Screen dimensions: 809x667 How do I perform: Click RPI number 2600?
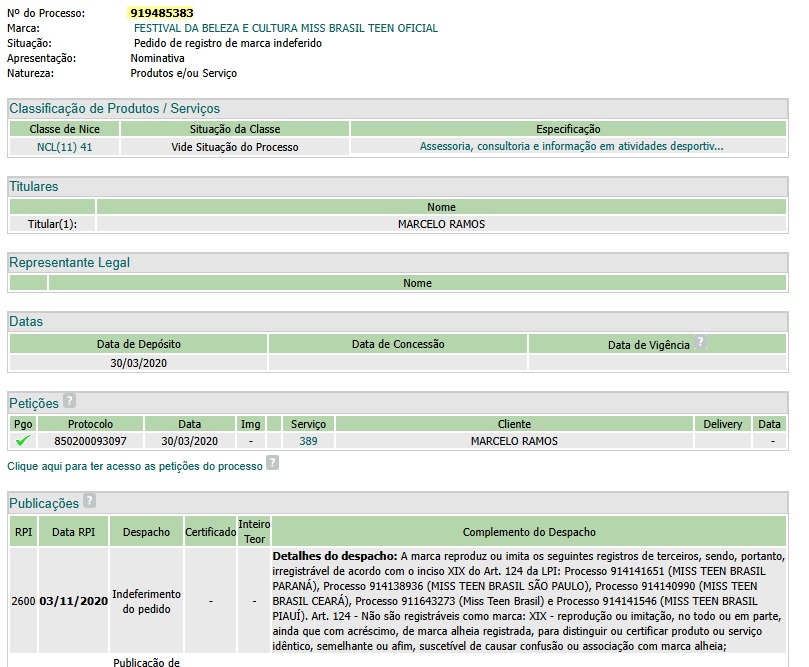point(23,601)
